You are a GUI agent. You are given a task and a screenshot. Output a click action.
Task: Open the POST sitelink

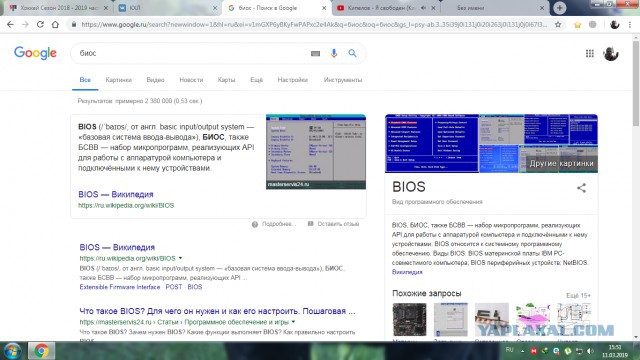click(x=173, y=287)
